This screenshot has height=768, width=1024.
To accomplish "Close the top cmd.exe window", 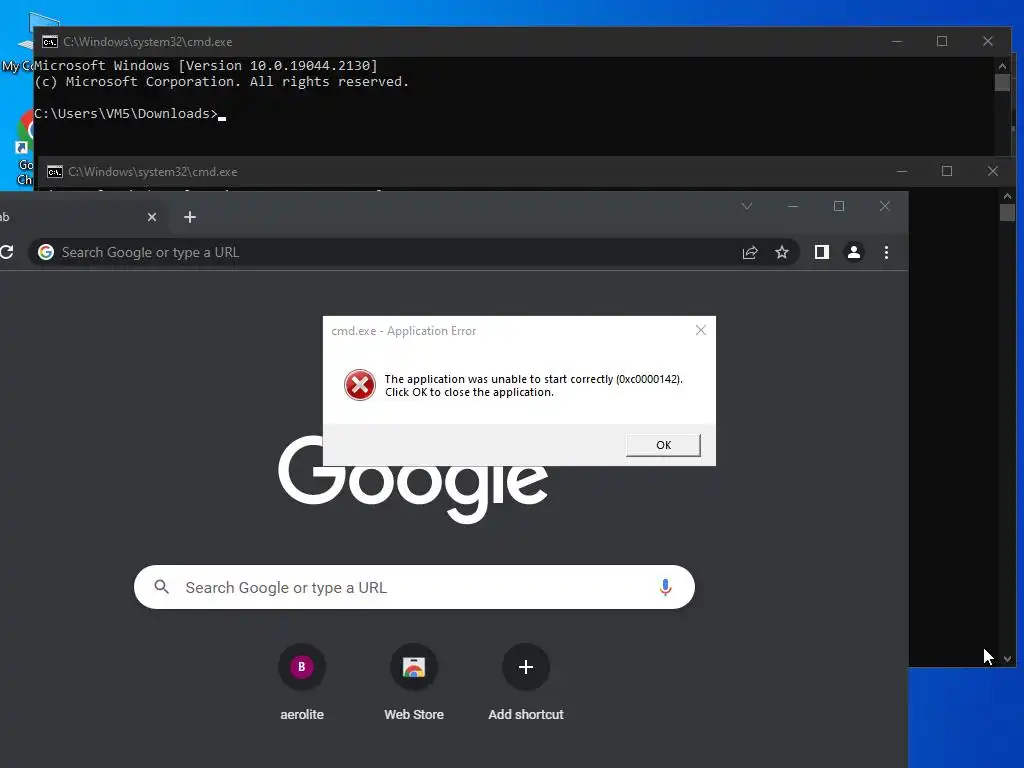I will [987, 41].
